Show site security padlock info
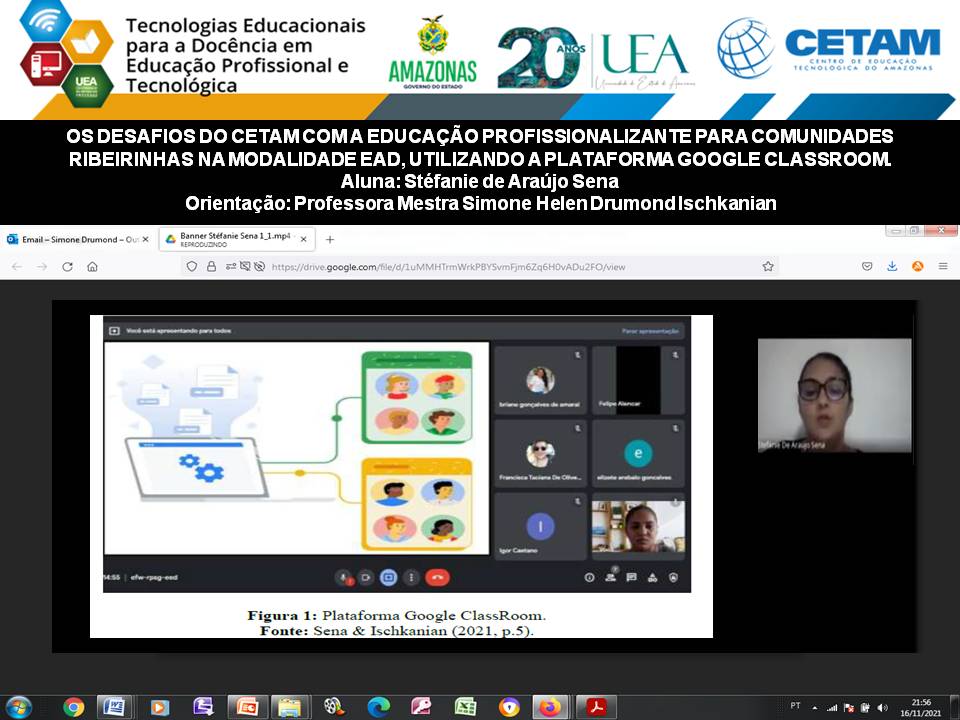The height and width of the screenshot is (720, 960). tap(211, 266)
